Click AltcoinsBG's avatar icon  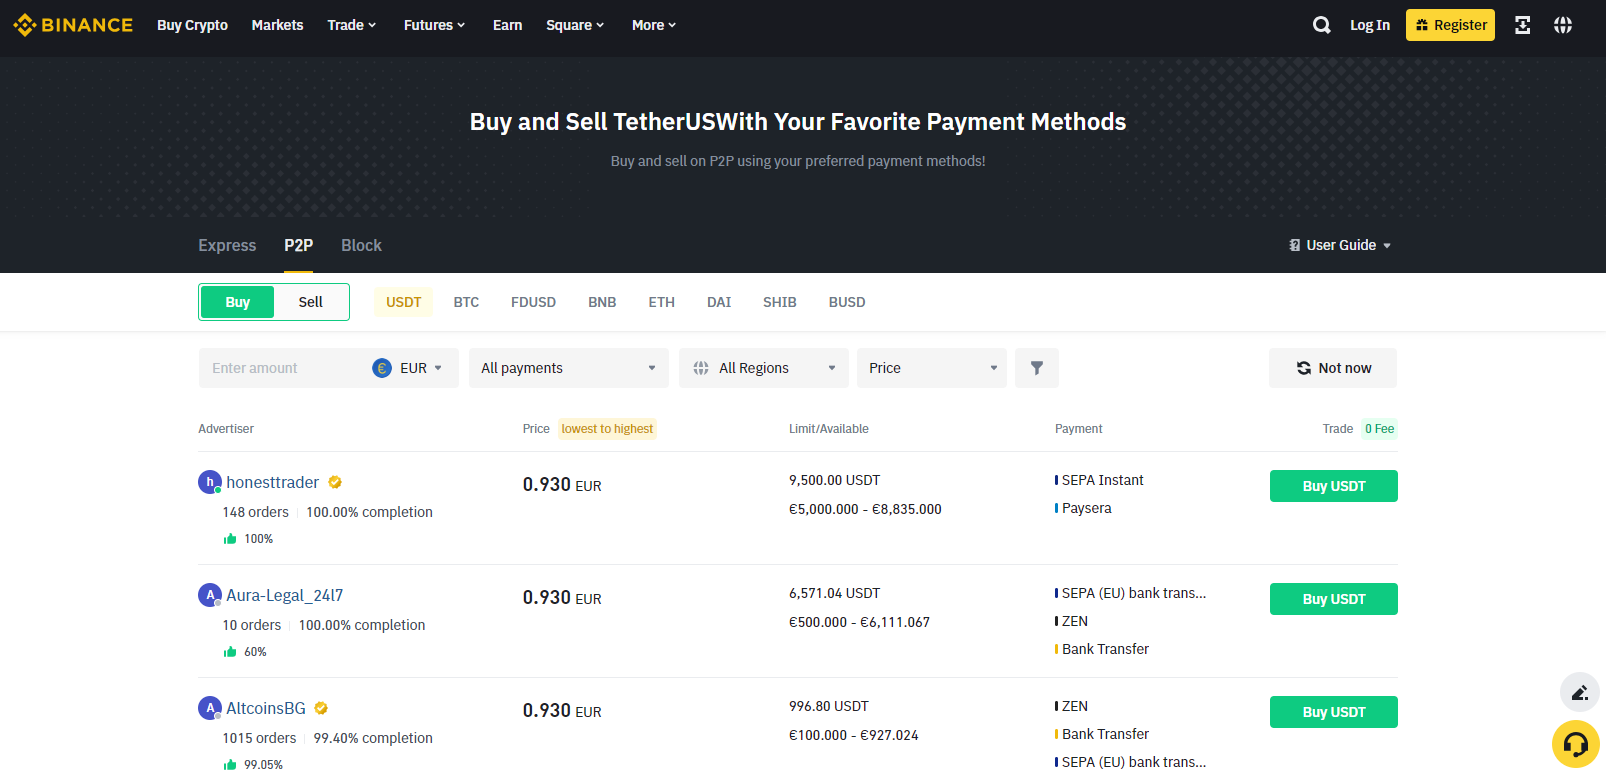(x=210, y=708)
